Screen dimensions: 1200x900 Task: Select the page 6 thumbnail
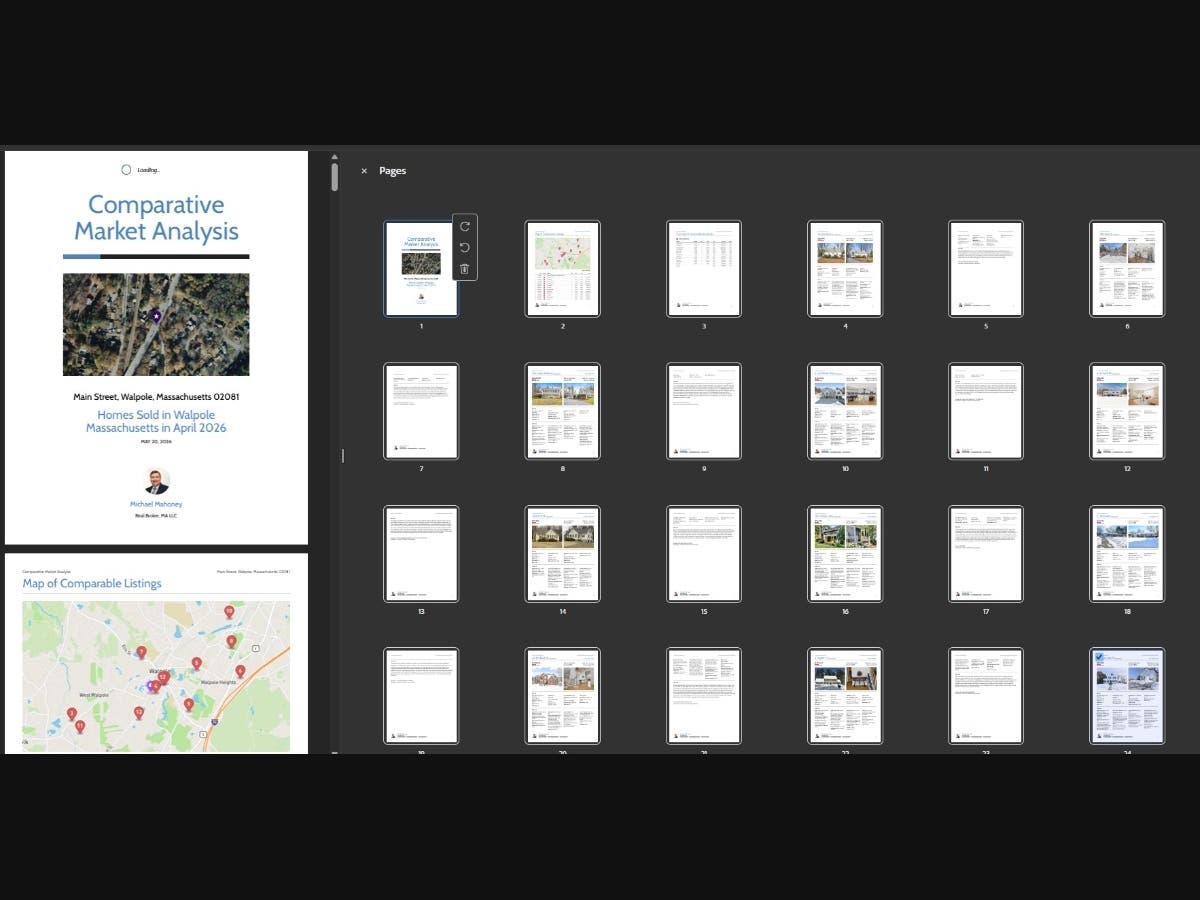(1127, 269)
